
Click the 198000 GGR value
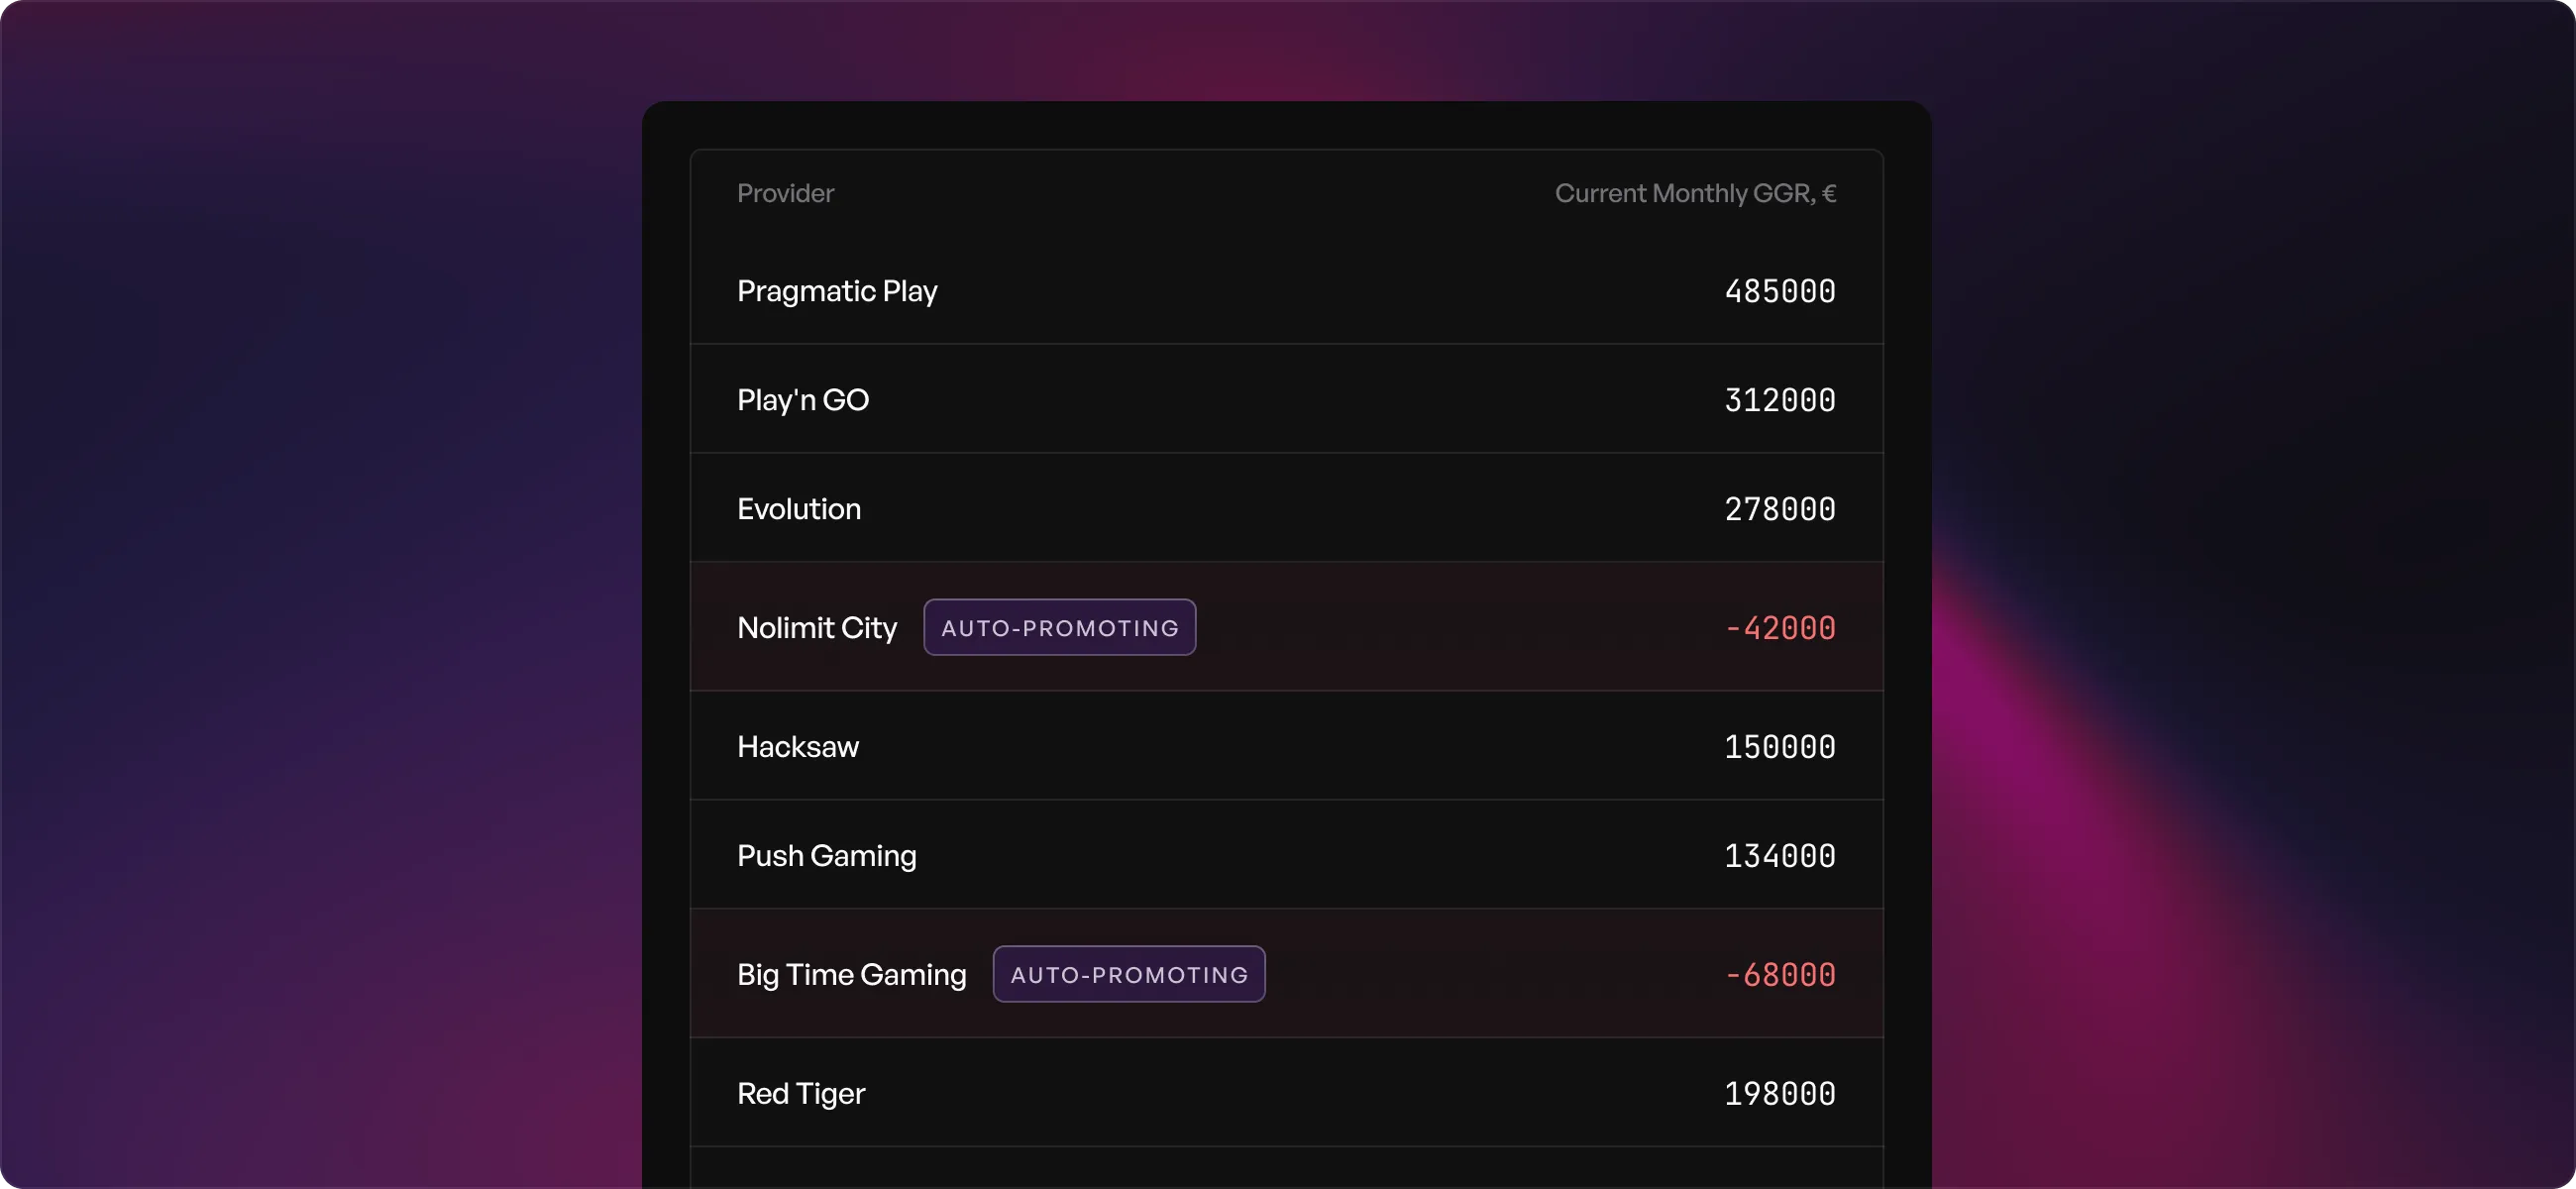tap(1780, 1094)
